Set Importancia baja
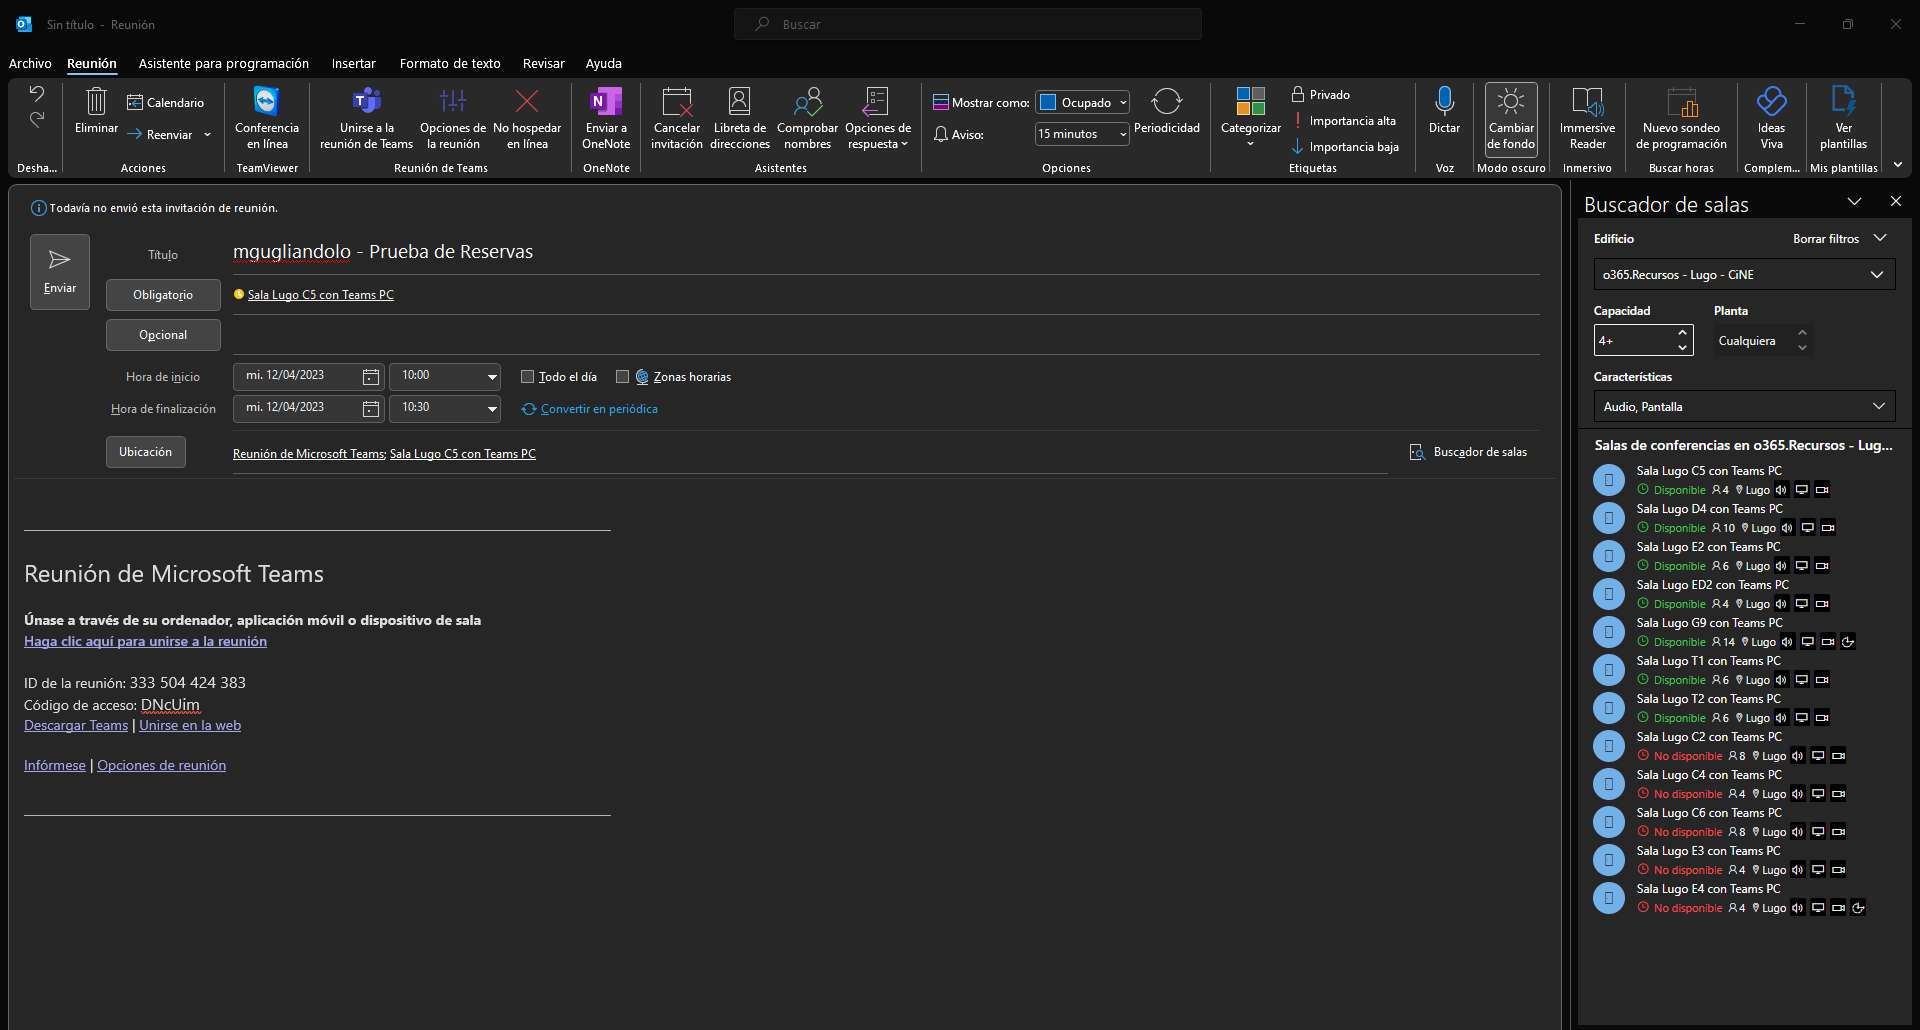The width and height of the screenshot is (1920, 1030). 1345,147
